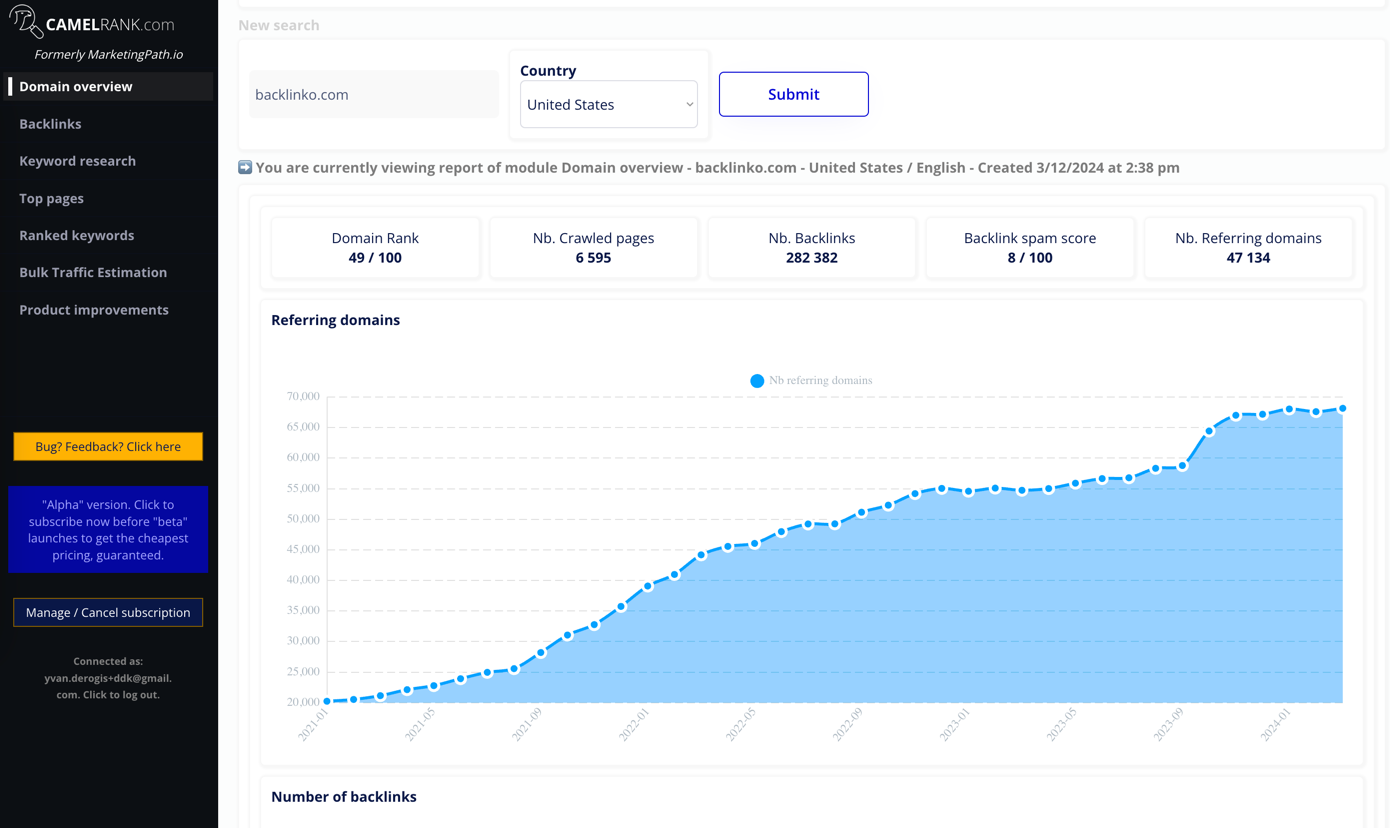Click the 45,000 y-axis label
Viewport: 1390px width, 828px height.
click(303, 550)
